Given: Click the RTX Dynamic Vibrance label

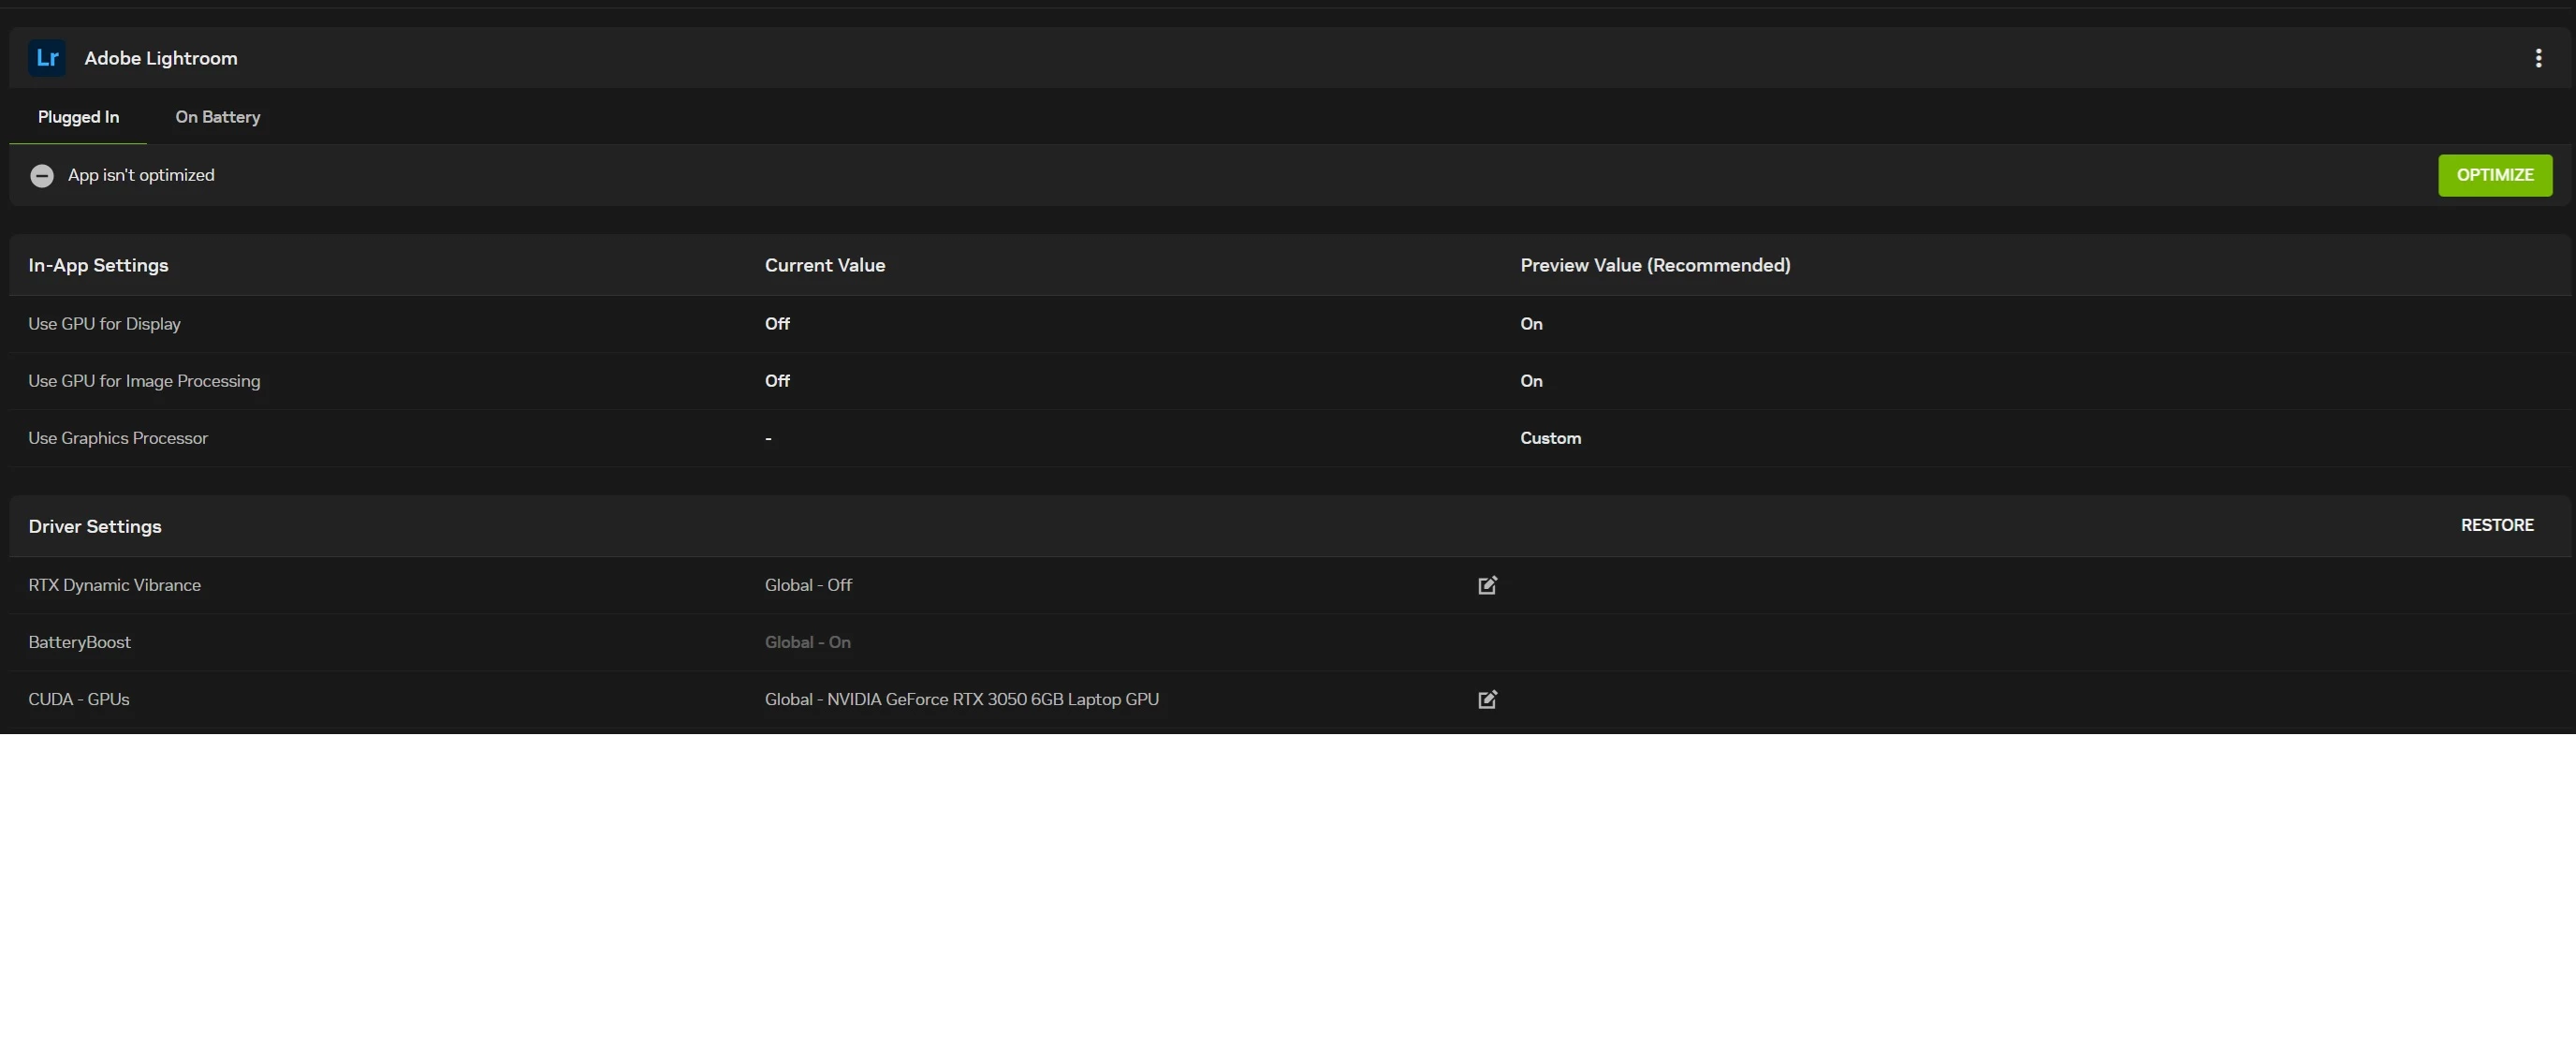Looking at the screenshot, I should [x=114, y=585].
